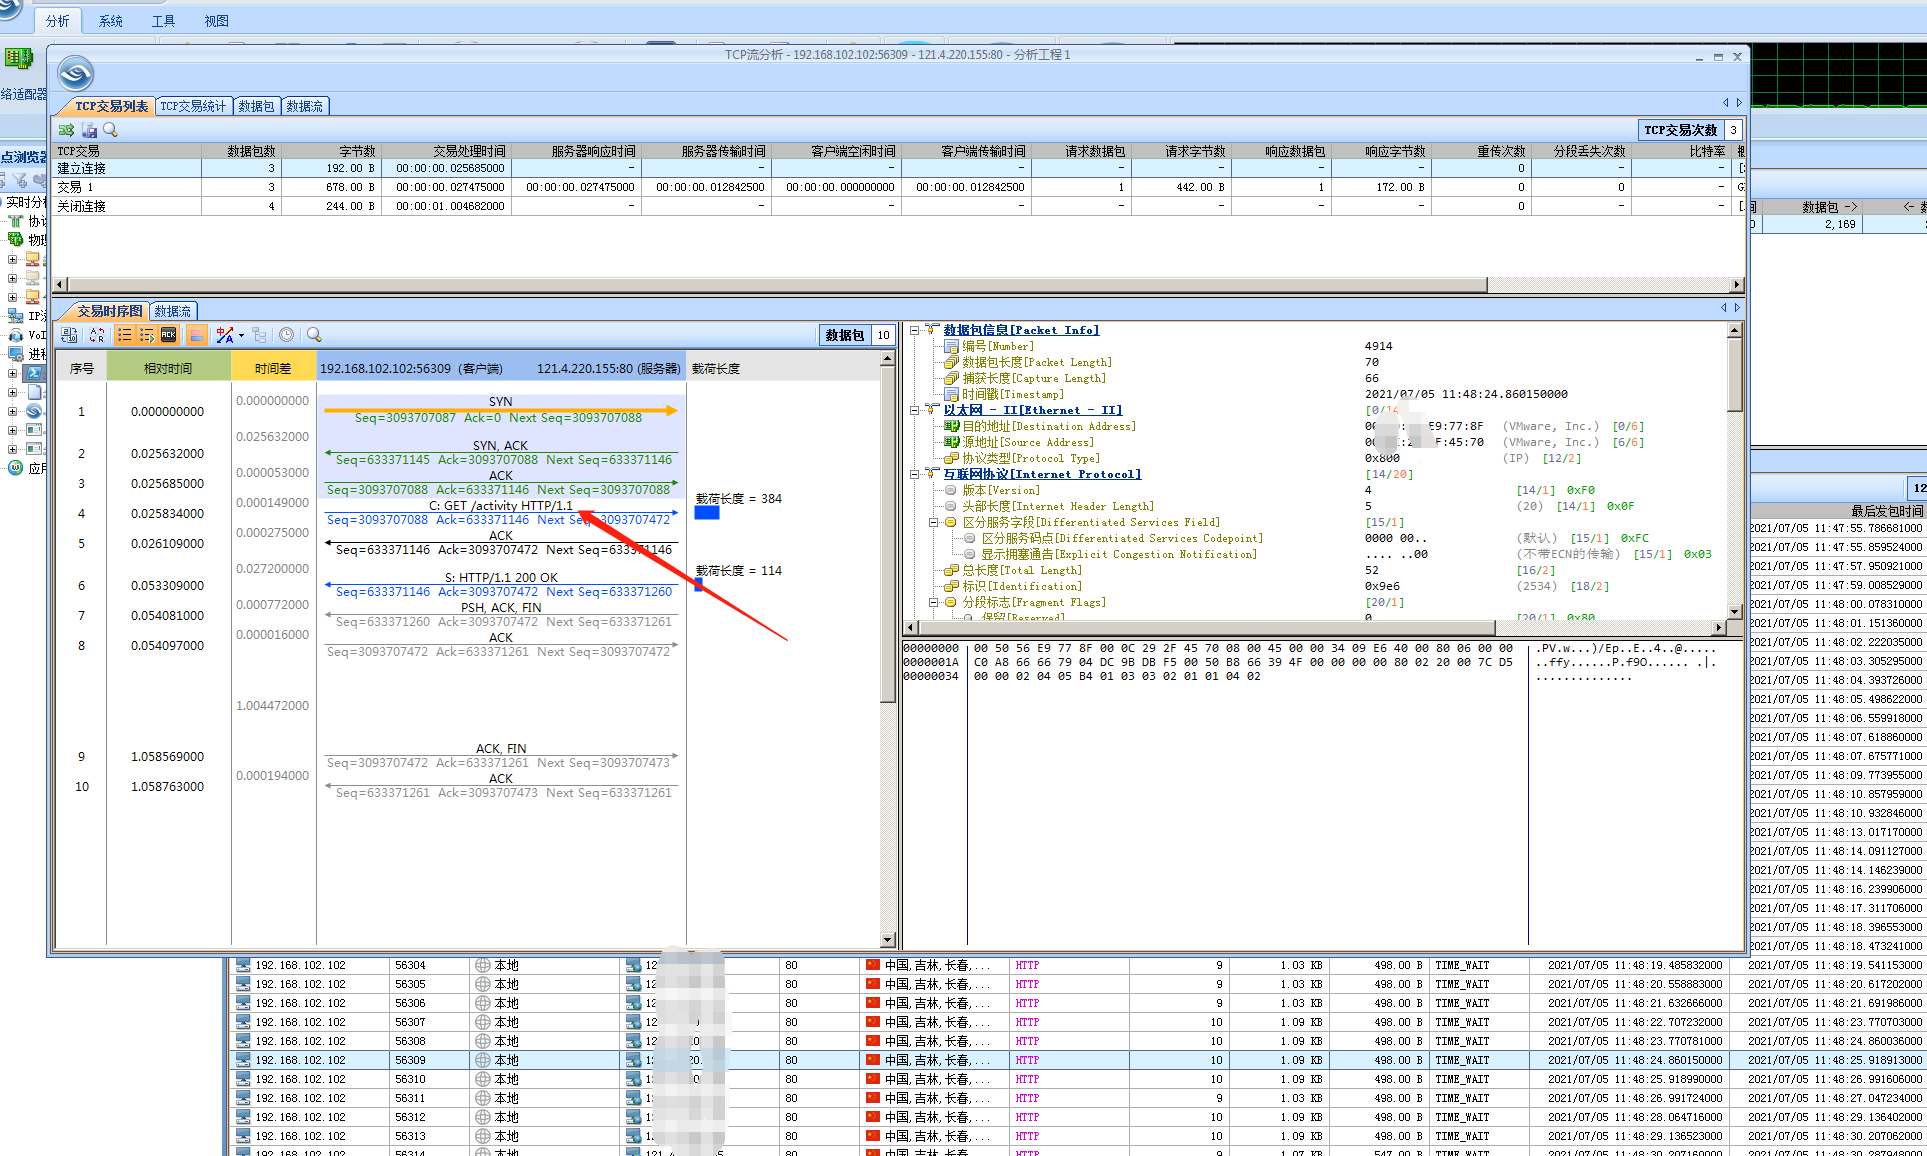
Task: Open the 系统 menu
Action: (x=111, y=20)
